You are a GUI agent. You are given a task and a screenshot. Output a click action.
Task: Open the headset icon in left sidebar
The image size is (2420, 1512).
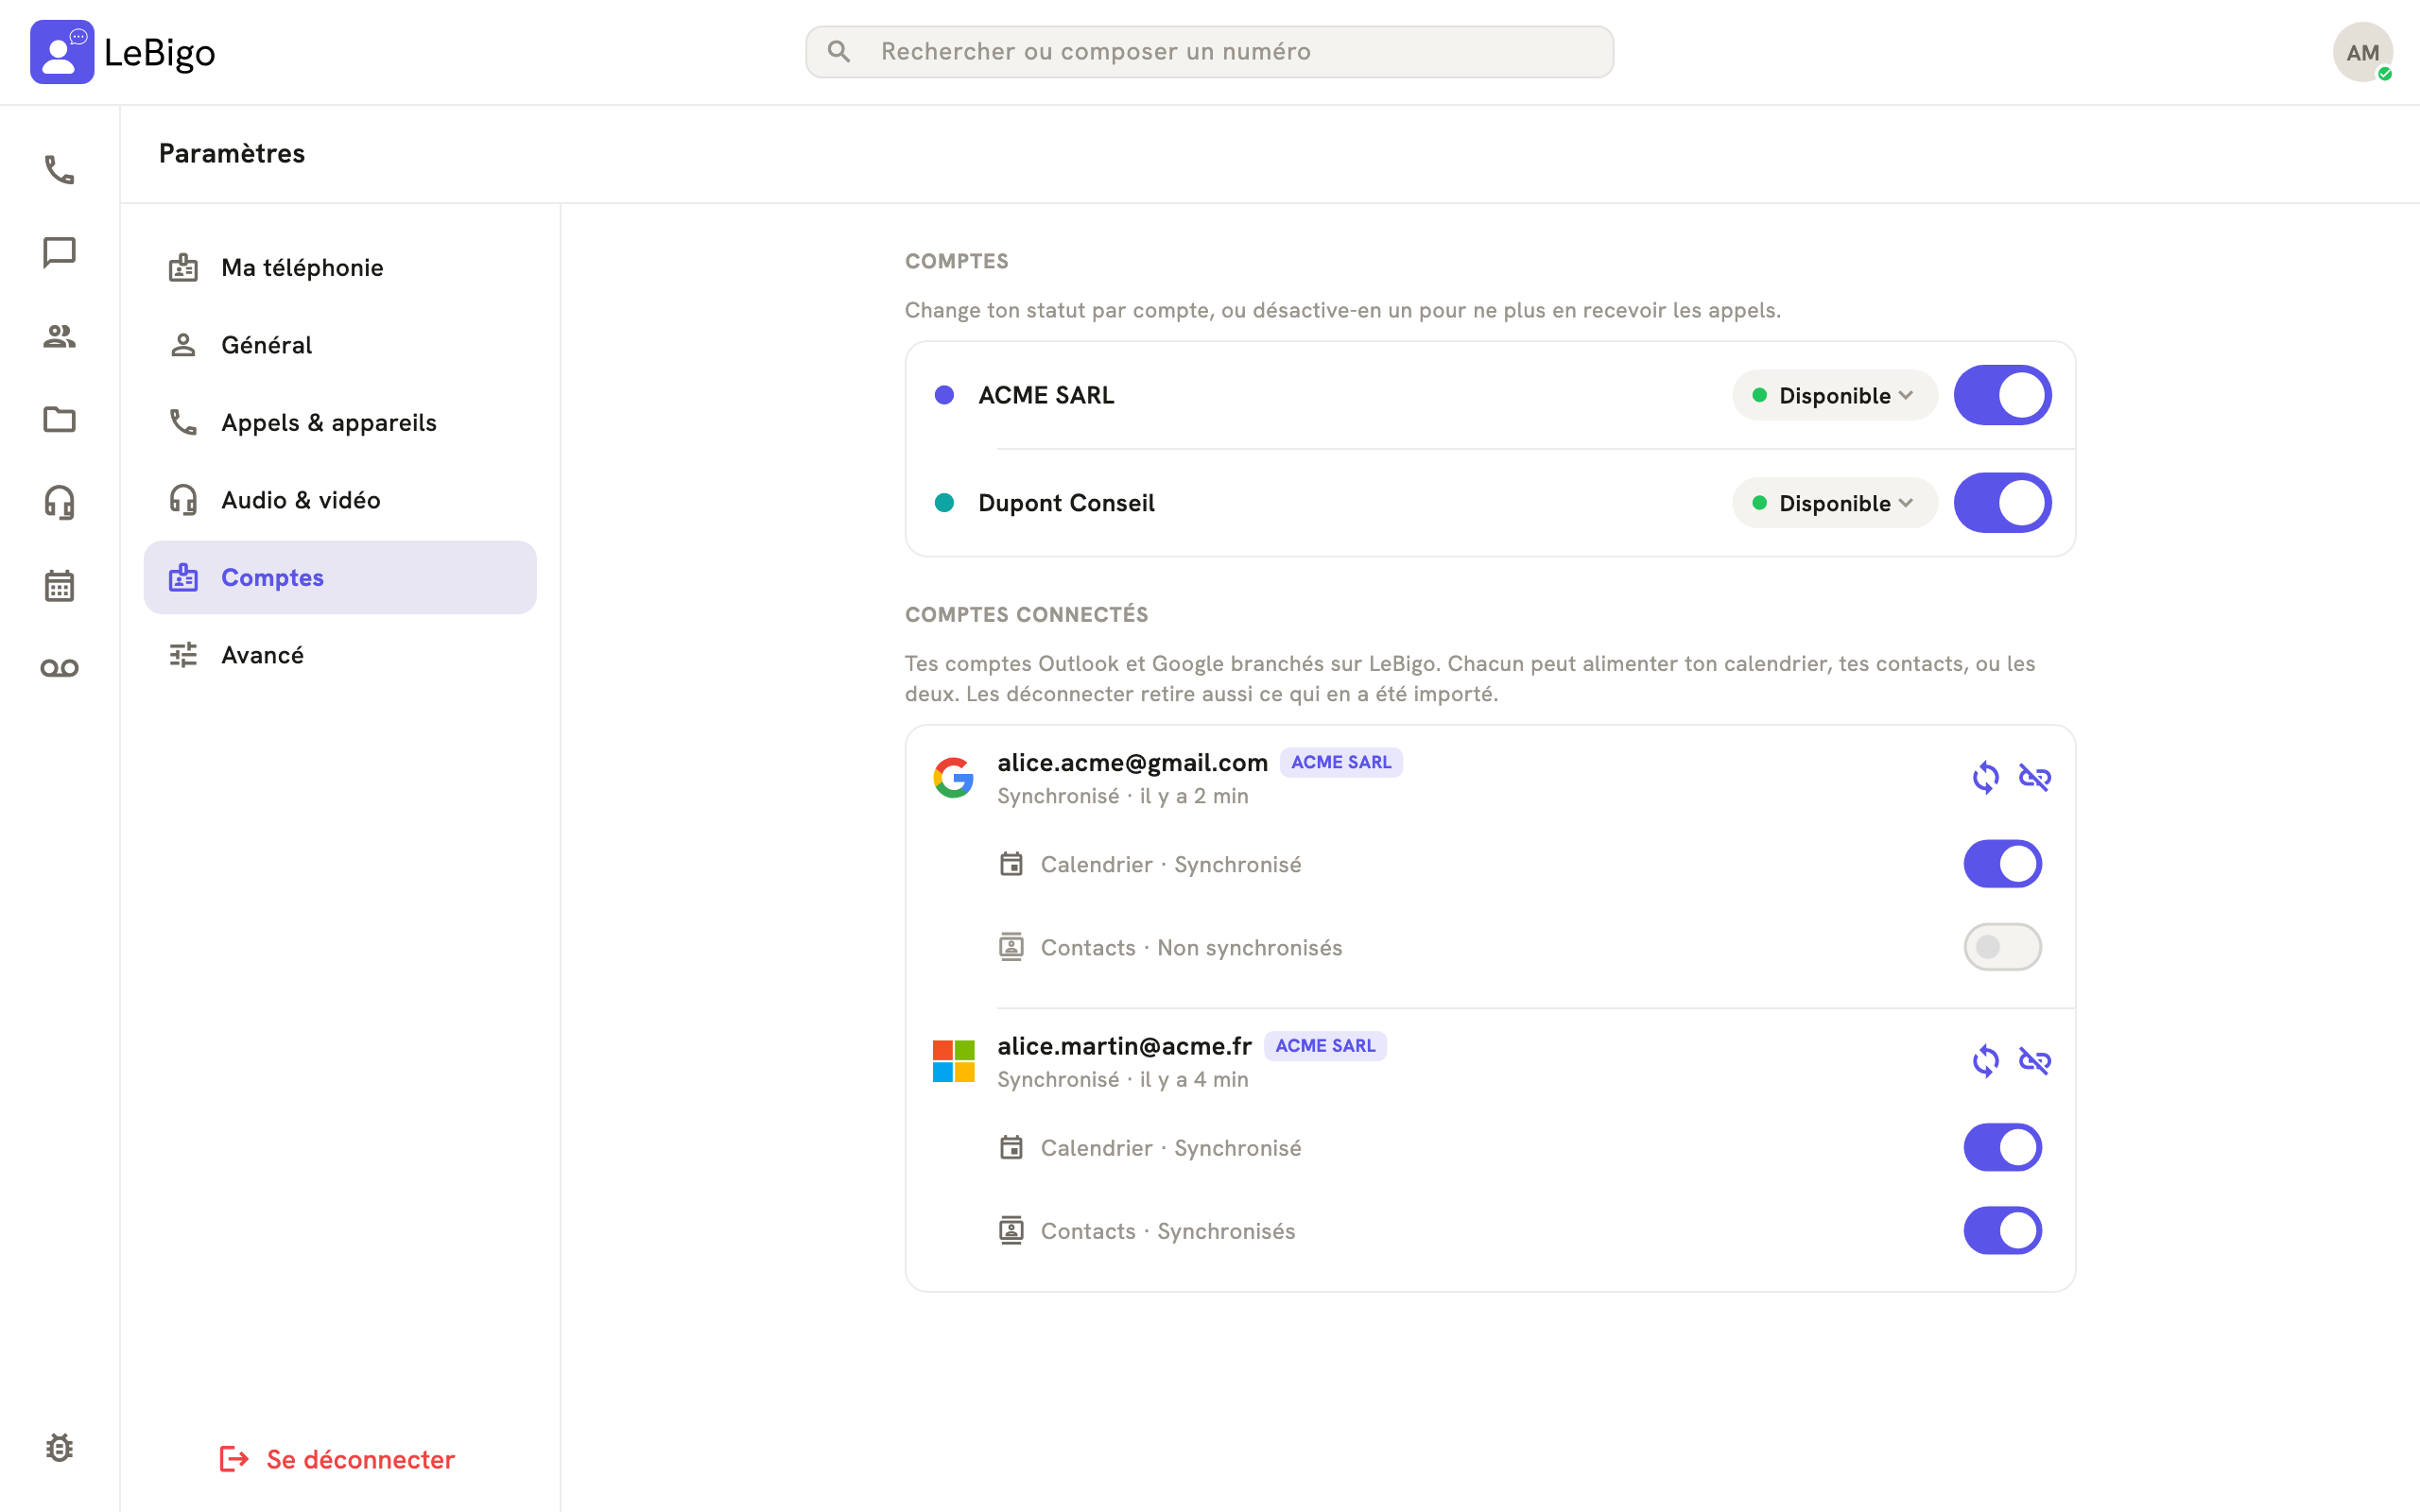(x=59, y=502)
